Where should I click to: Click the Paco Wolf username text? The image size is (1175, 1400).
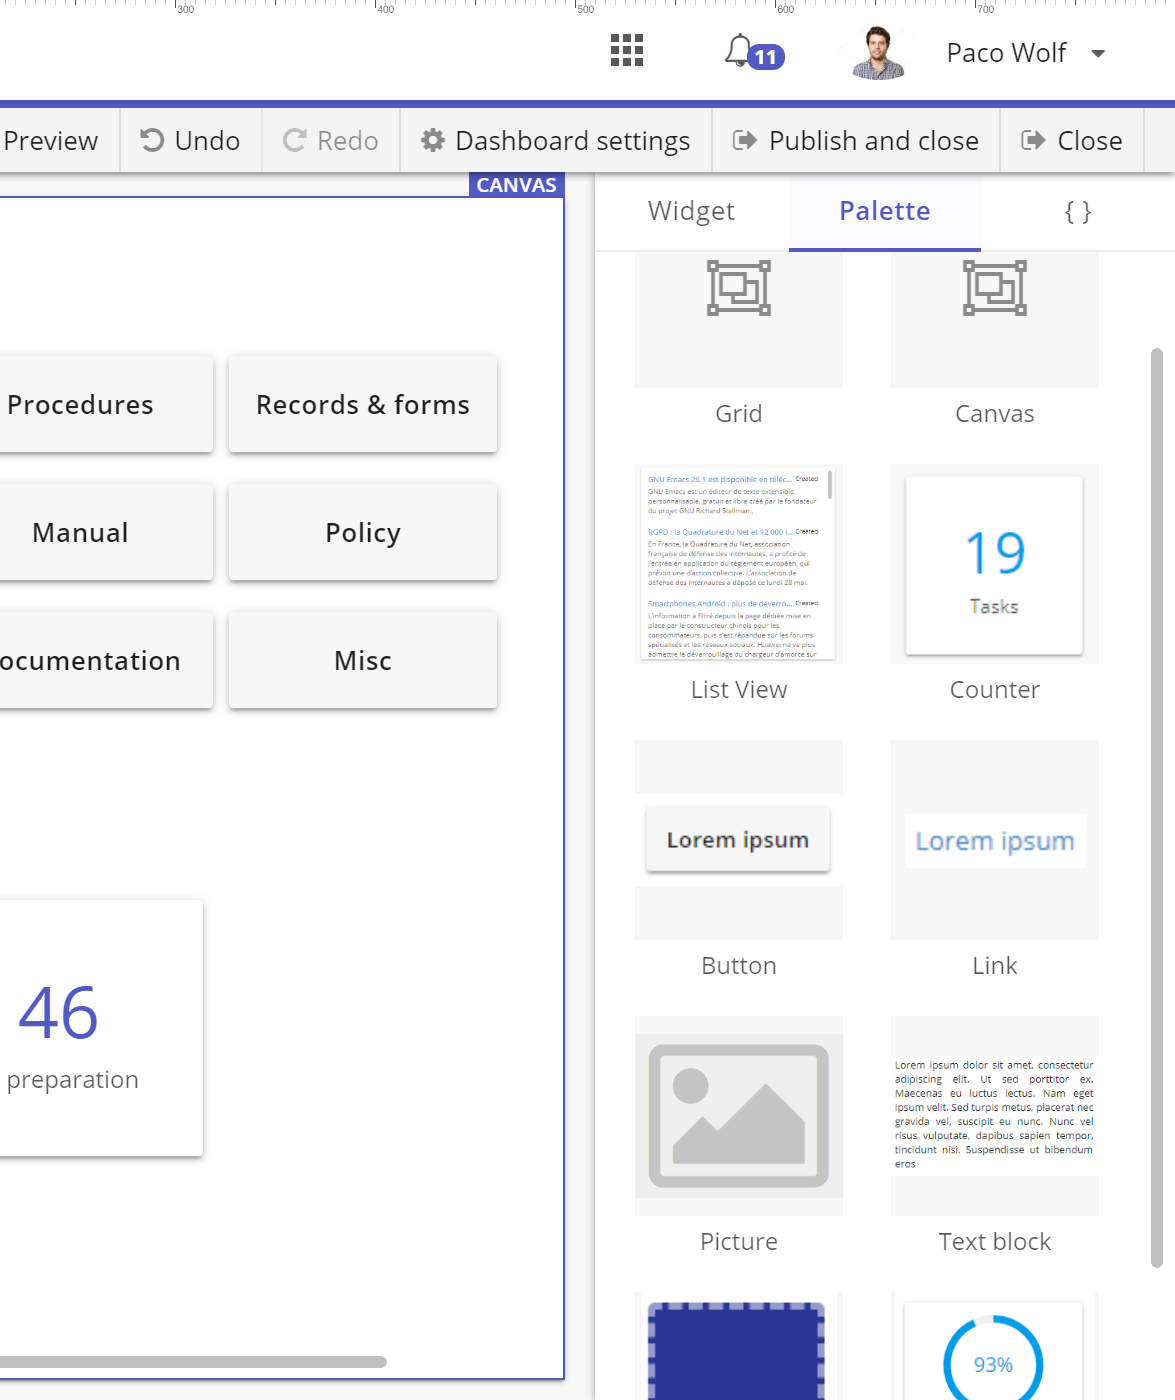pyautogui.click(x=1006, y=53)
